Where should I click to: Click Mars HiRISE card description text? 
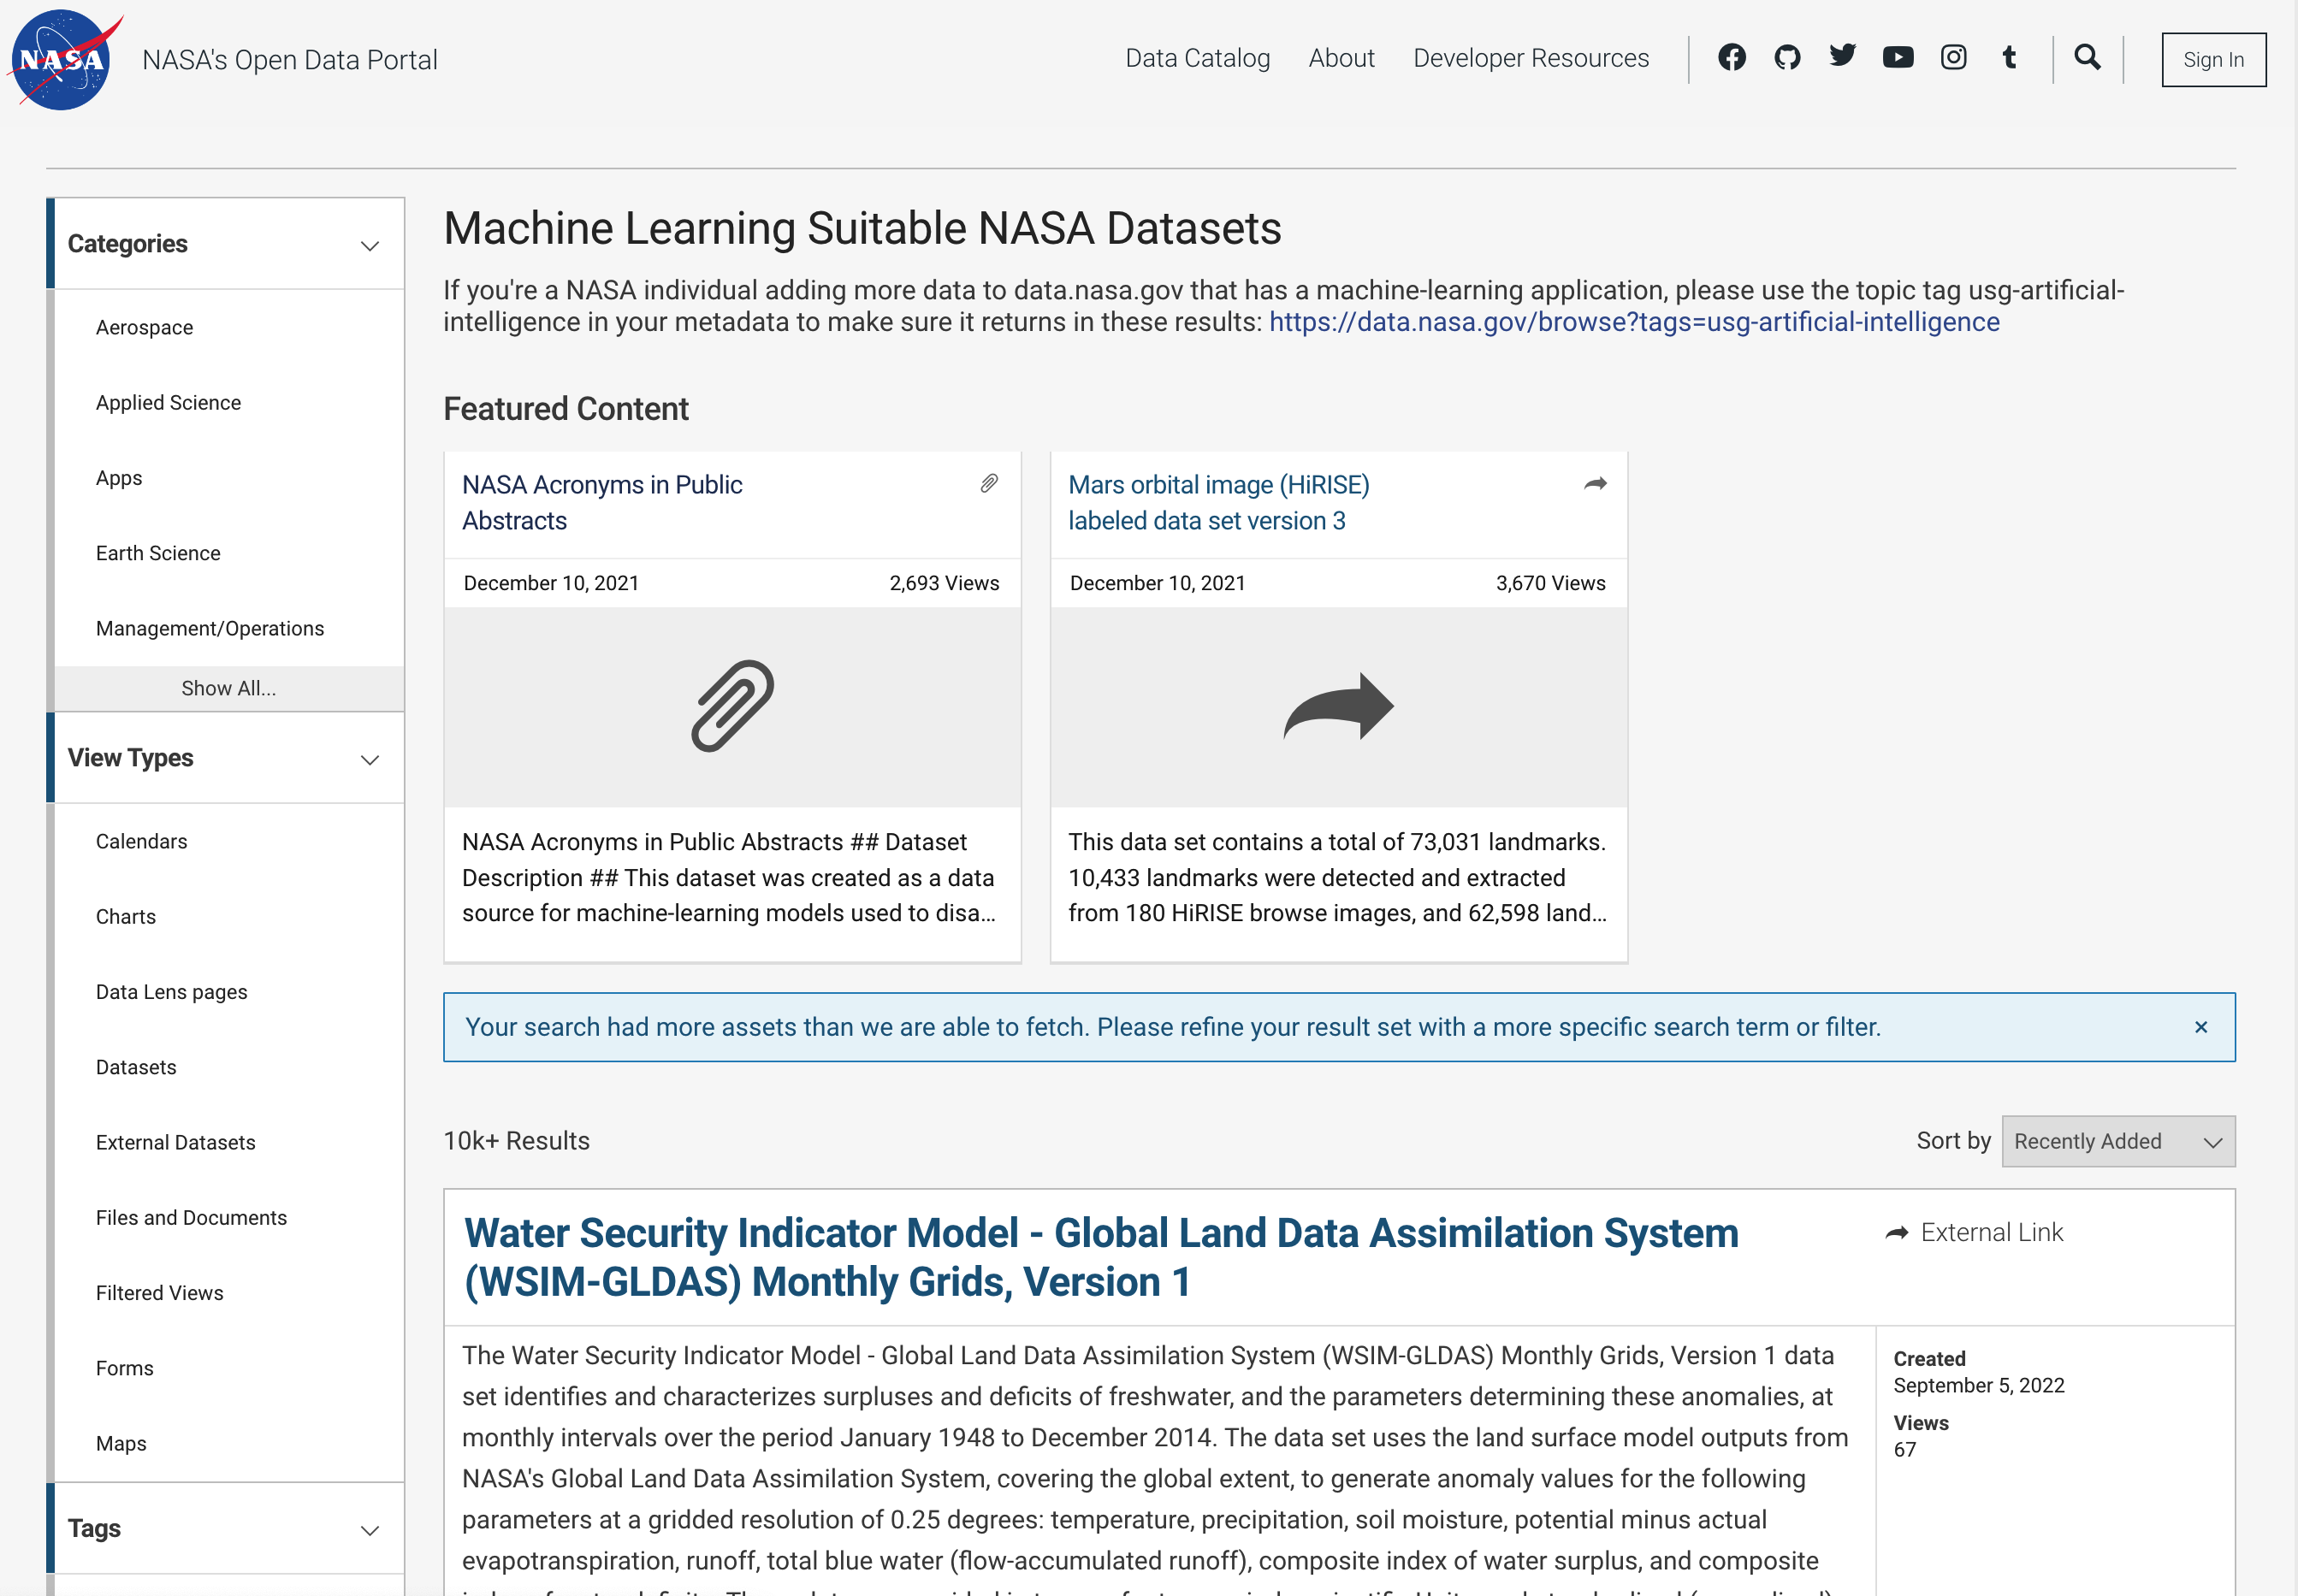tap(1337, 877)
